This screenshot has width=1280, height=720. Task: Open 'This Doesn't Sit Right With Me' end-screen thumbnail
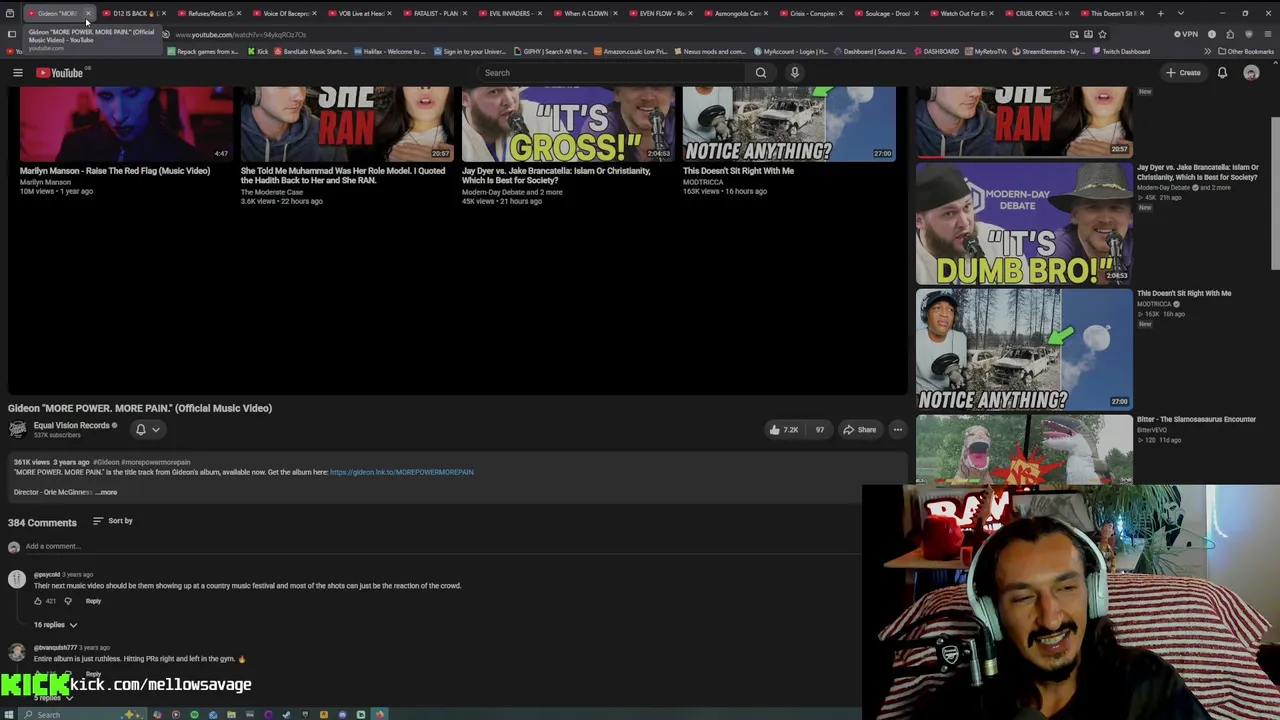coord(789,123)
